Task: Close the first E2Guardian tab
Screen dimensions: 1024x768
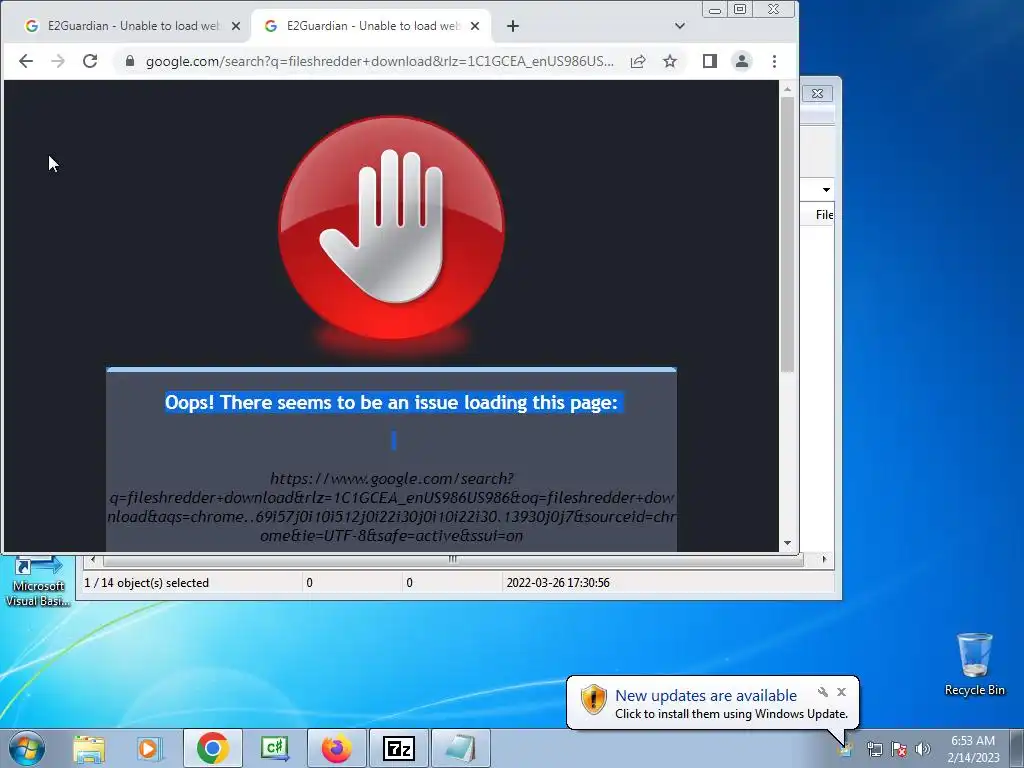Action: 236,26
